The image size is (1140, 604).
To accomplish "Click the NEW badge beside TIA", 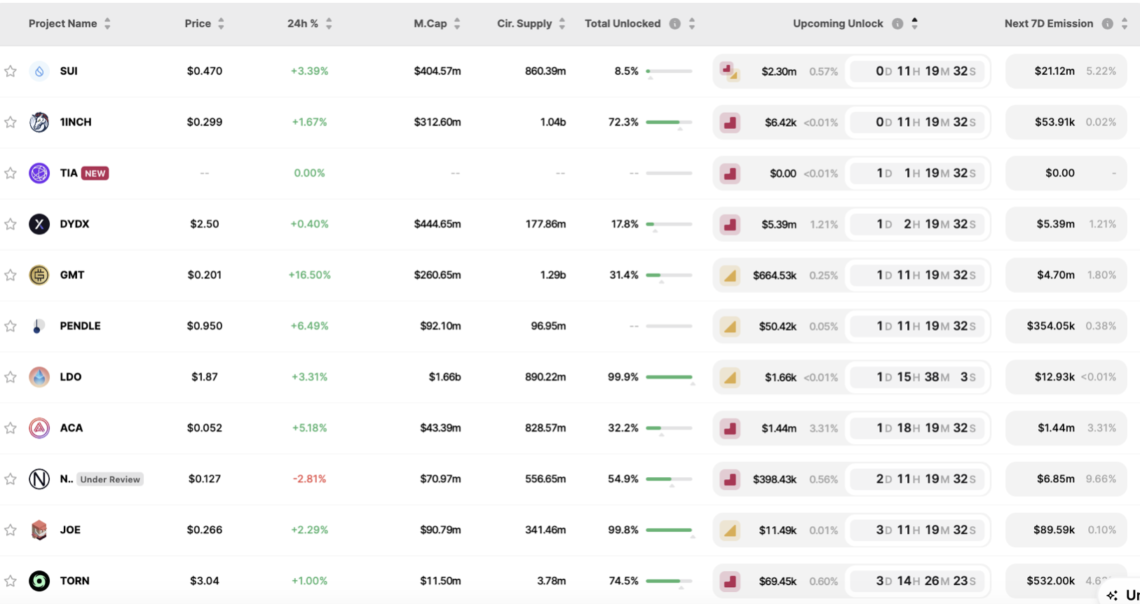I will 95,173.
